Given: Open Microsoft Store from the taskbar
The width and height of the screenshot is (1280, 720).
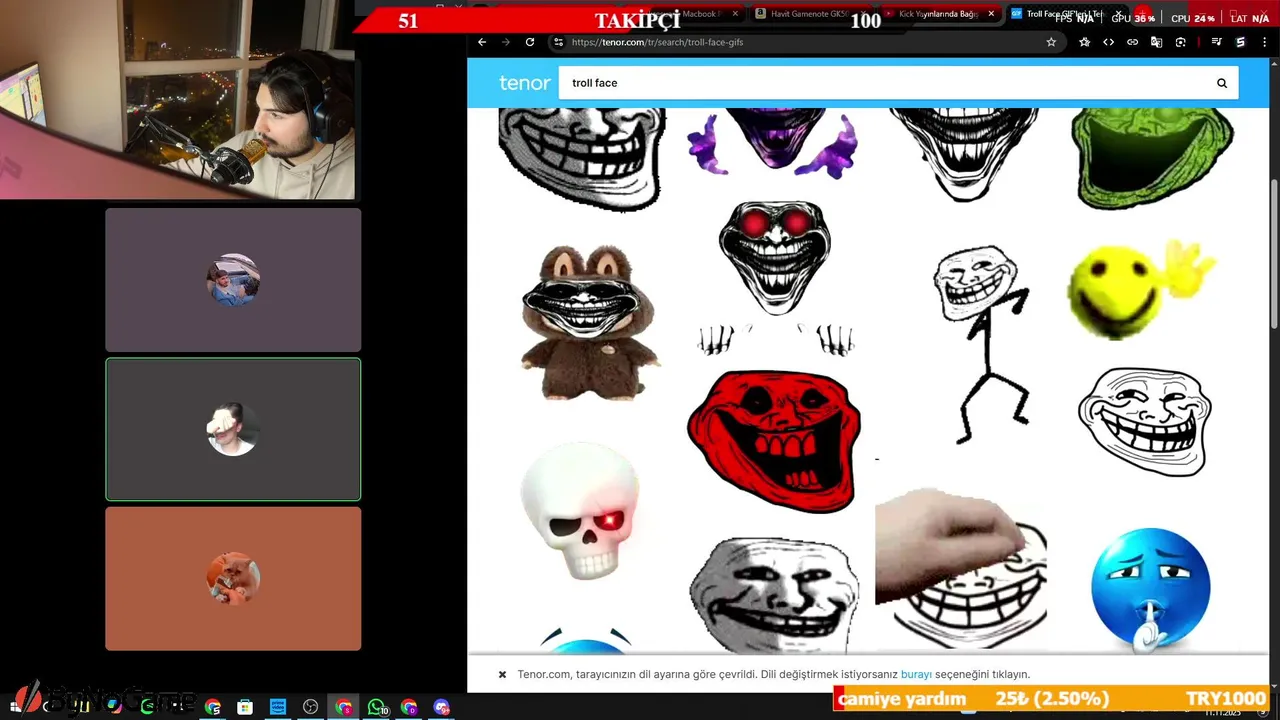Looking at the screenshot, I should [245, 707].
